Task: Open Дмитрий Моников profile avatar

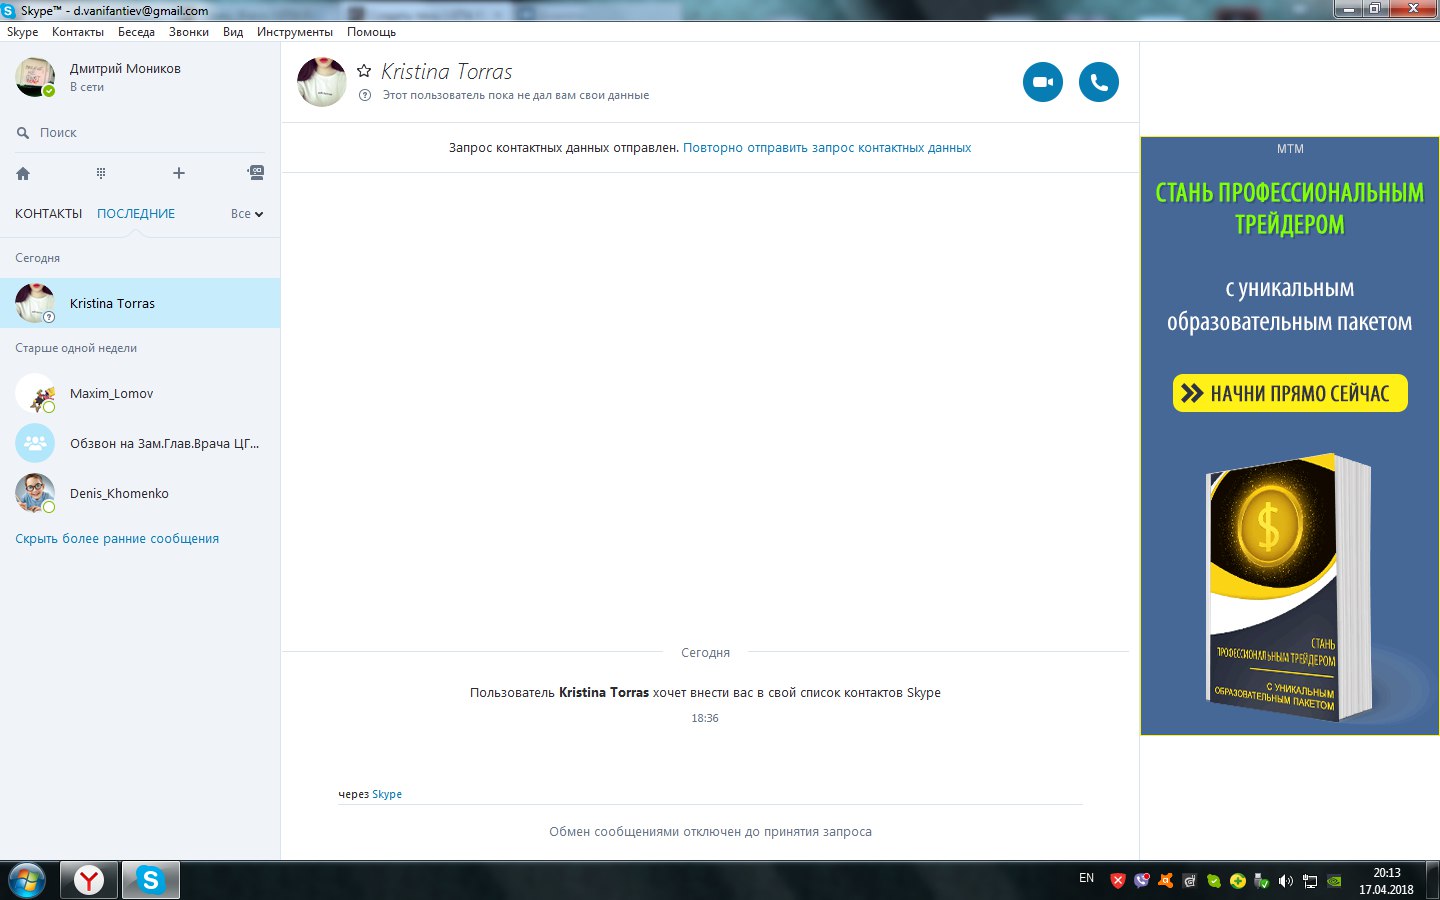Action: click(35, 77)
